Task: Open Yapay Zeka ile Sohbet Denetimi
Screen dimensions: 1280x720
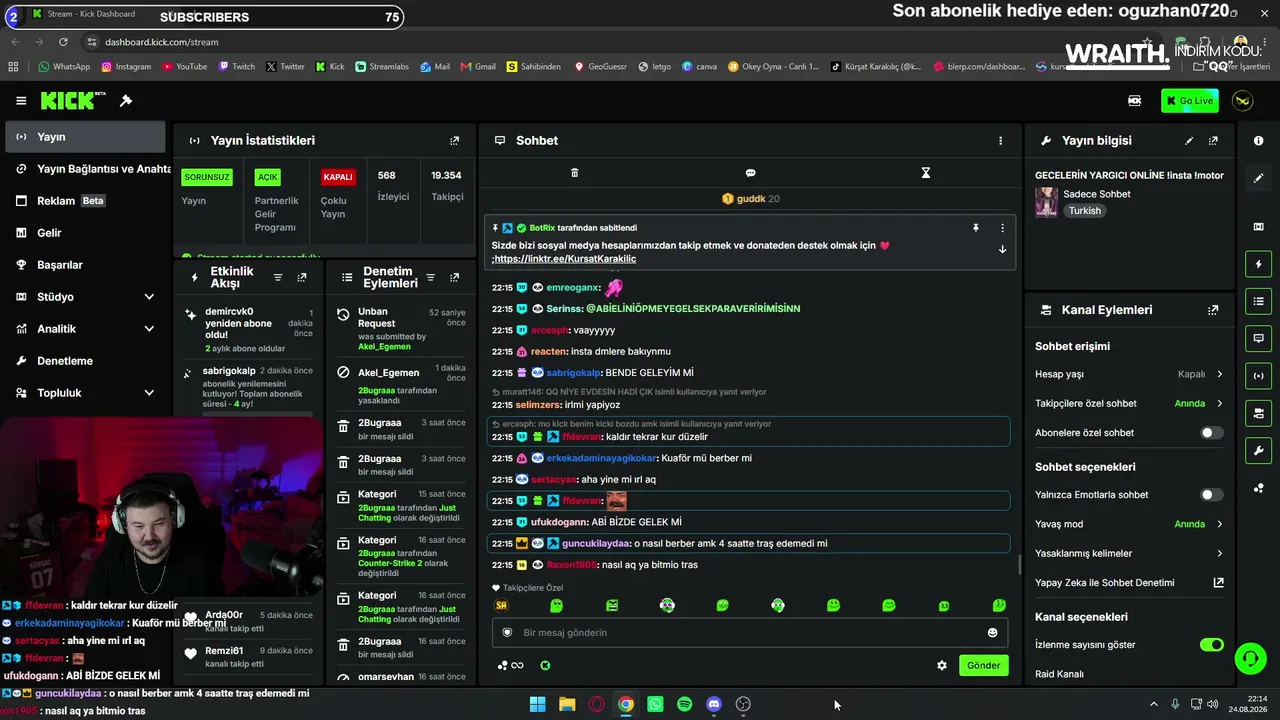Action: (x=1129, y=583)
